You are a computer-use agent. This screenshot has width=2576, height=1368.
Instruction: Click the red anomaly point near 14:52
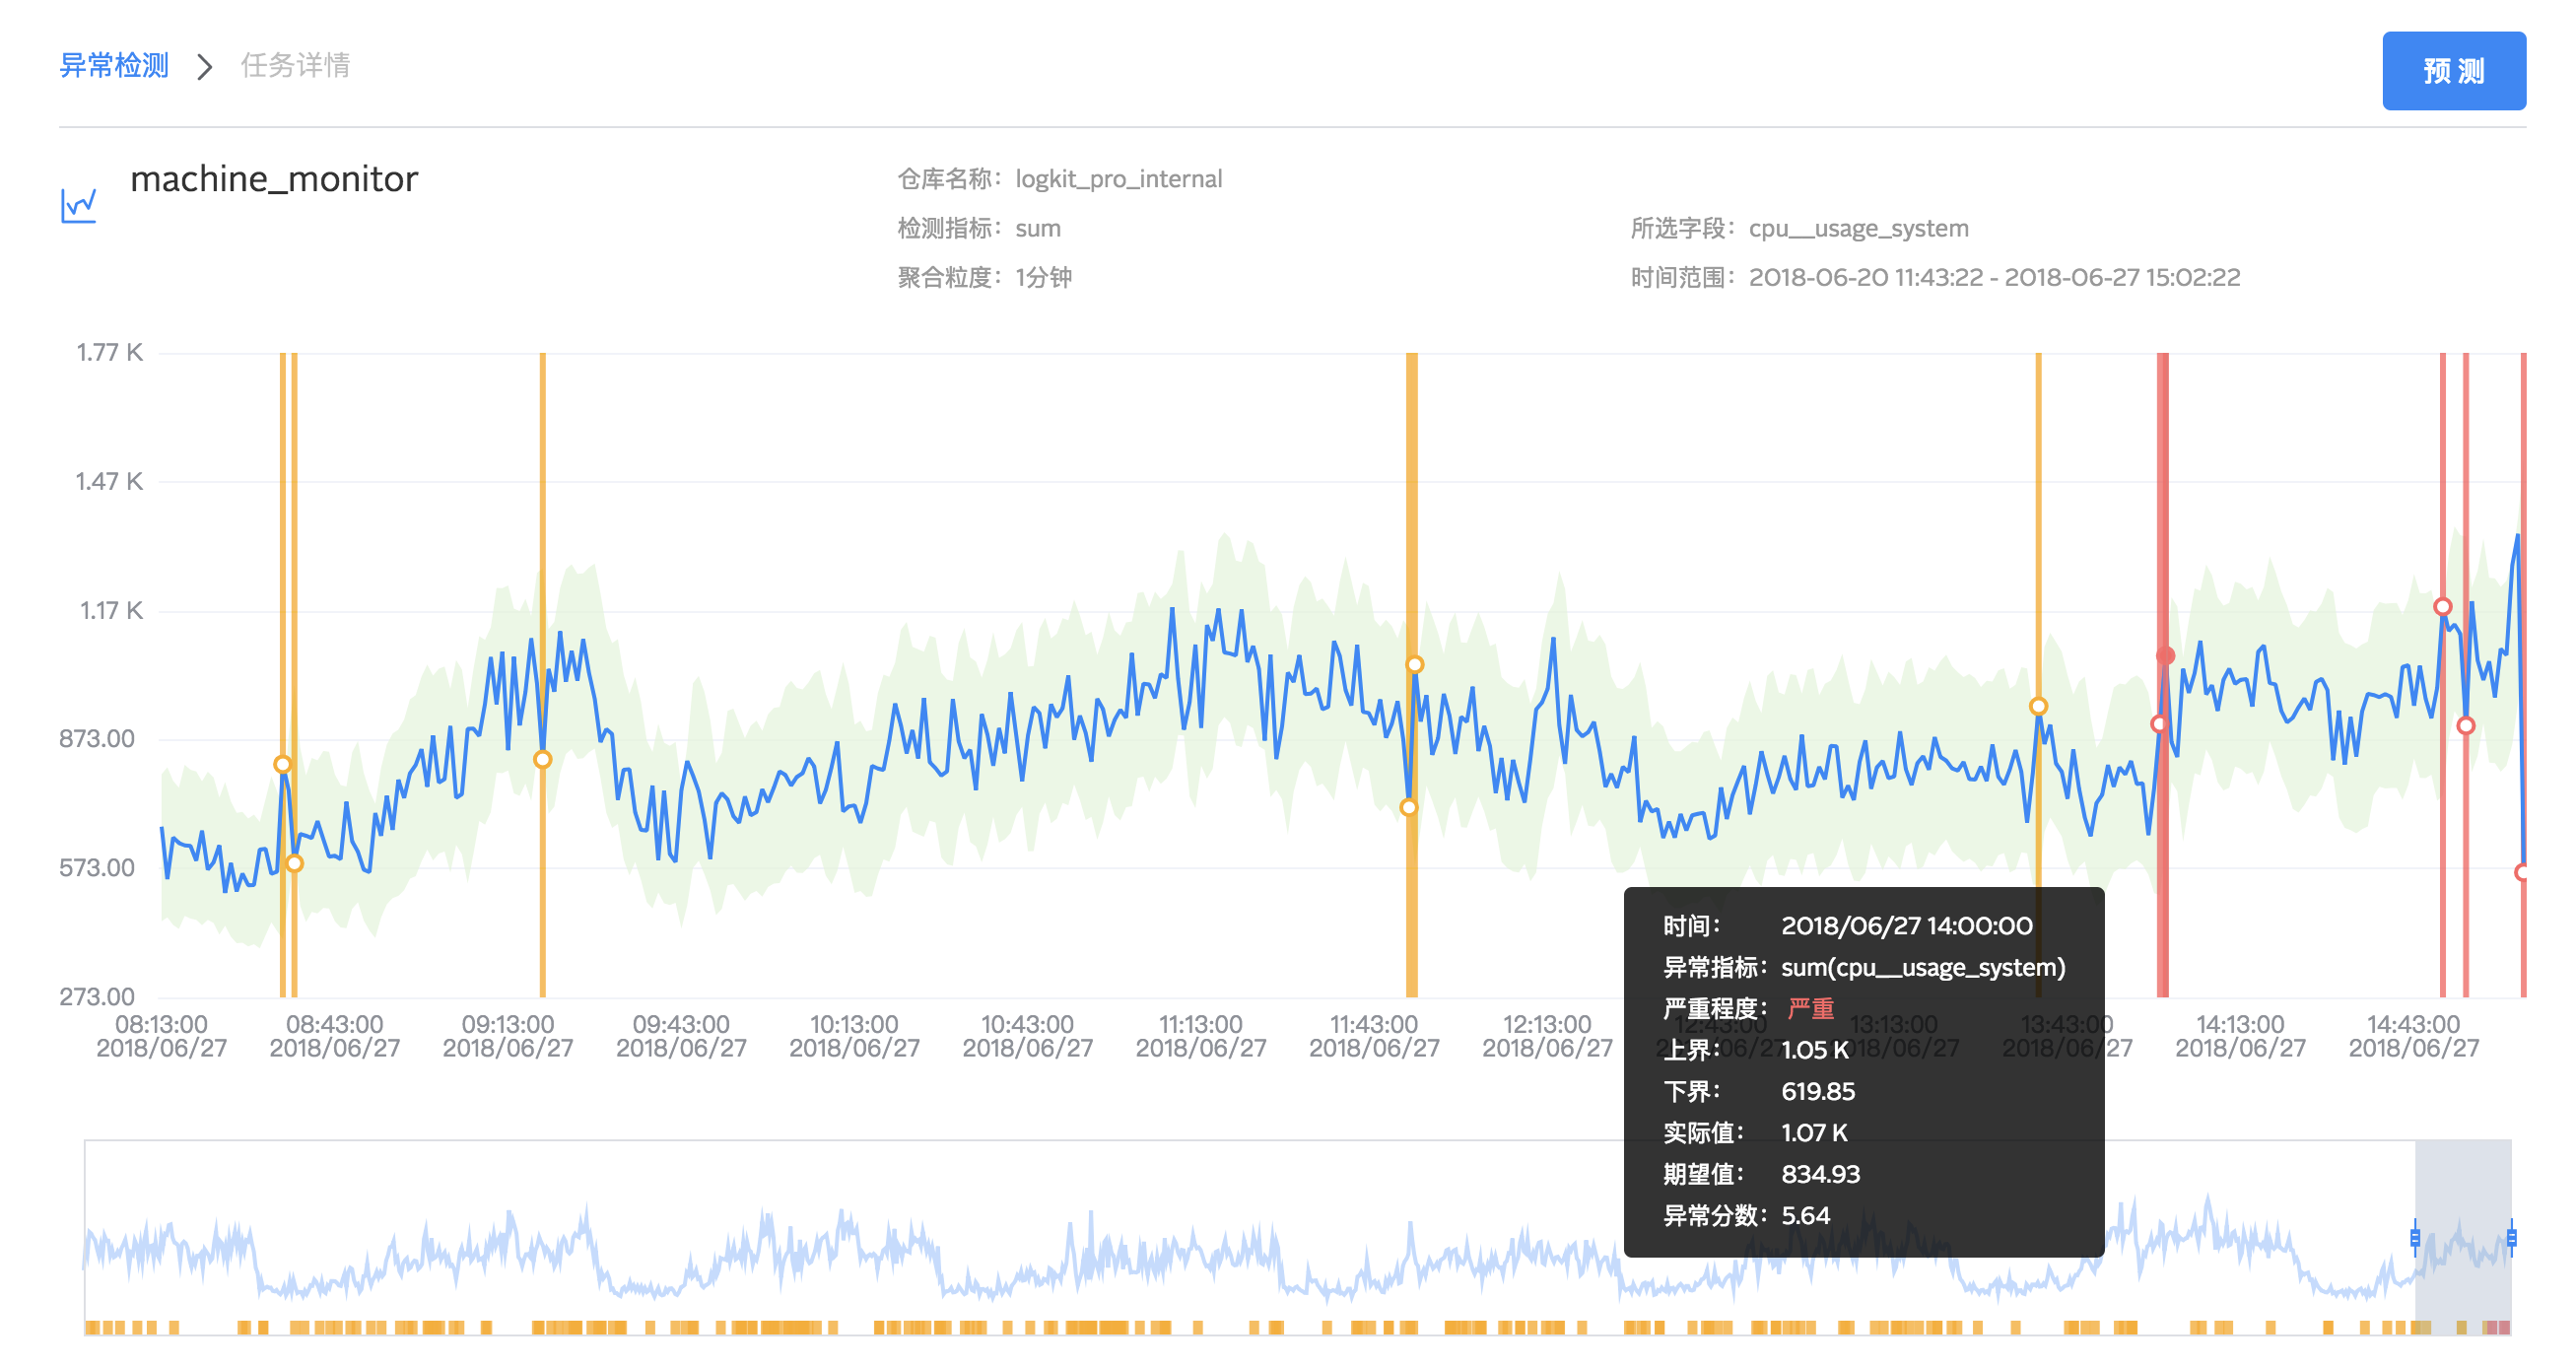tap(2466, 726)
